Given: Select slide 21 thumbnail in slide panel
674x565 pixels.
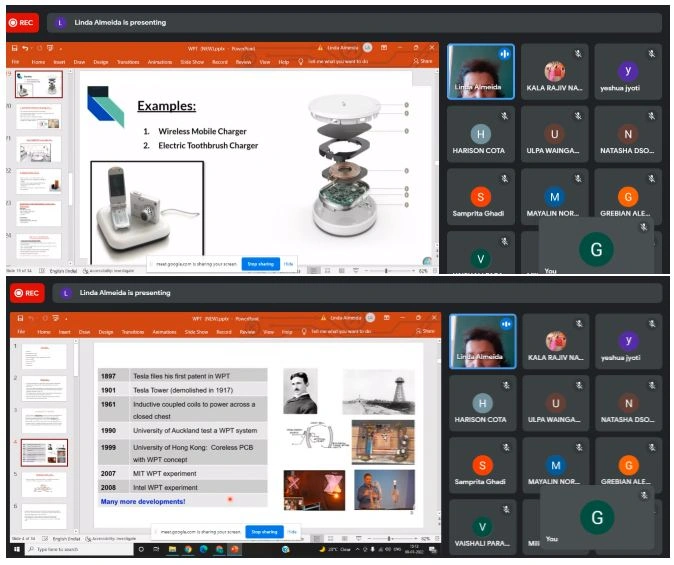Looking at the screenshot, I should (x=39, y=150).
